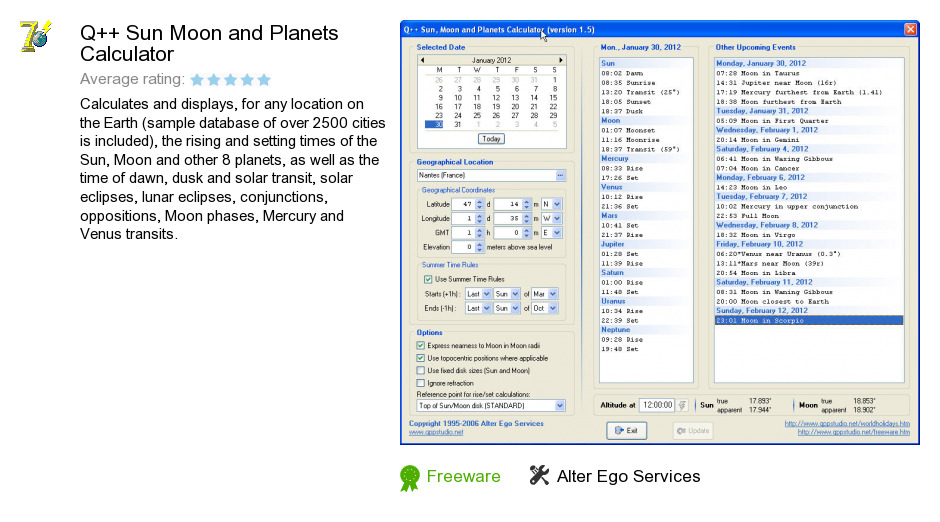
Task: Click the lightning icon next to altitude time
Action: point(682,405)
